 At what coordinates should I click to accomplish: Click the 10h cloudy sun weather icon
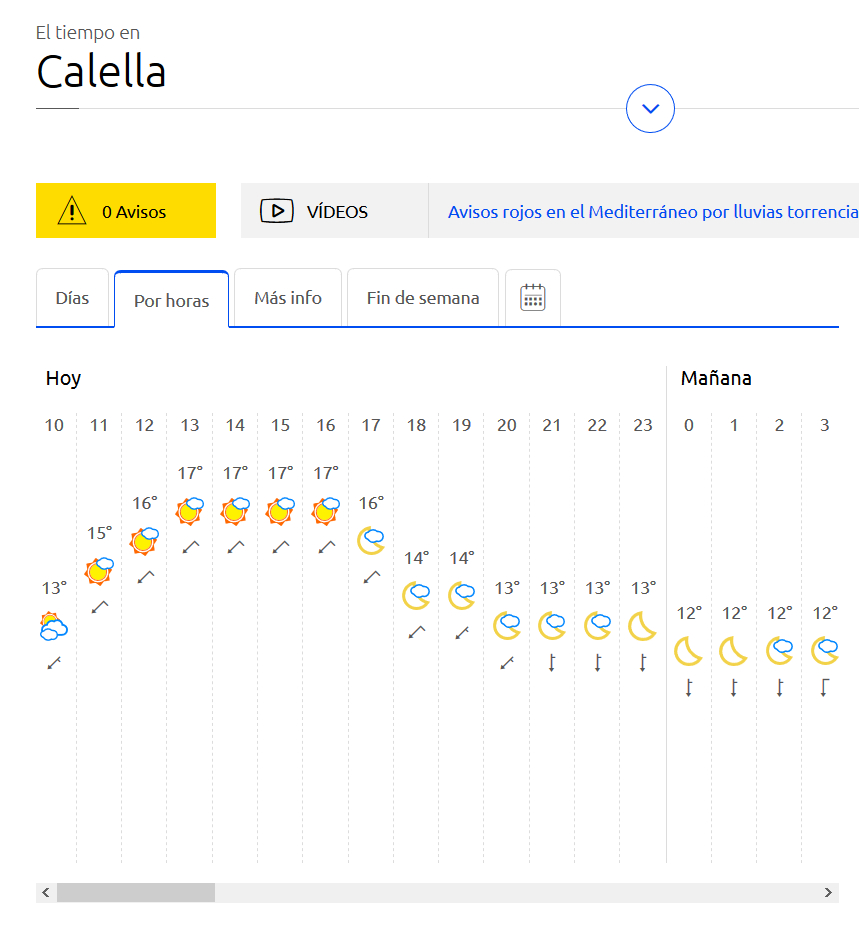click(53, 627)
